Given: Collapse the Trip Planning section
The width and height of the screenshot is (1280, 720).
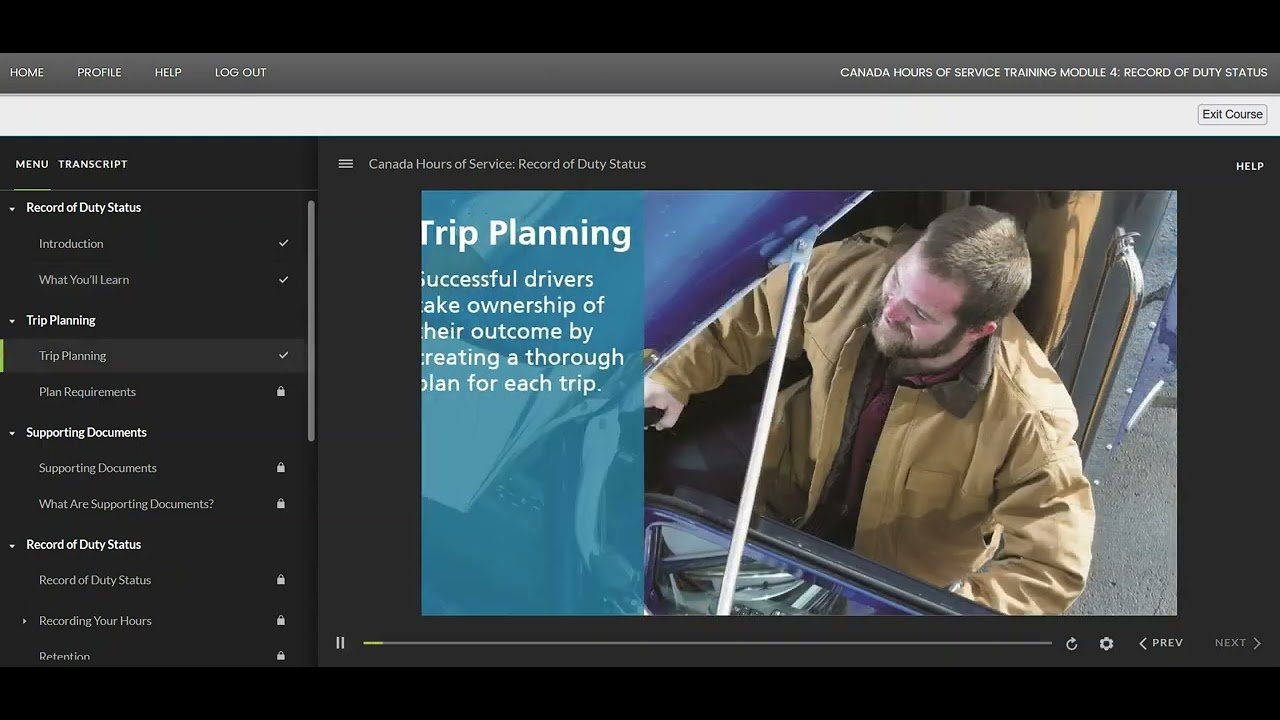Looking at the screenshot, I should pyautogui.click(x=13, y=321).
